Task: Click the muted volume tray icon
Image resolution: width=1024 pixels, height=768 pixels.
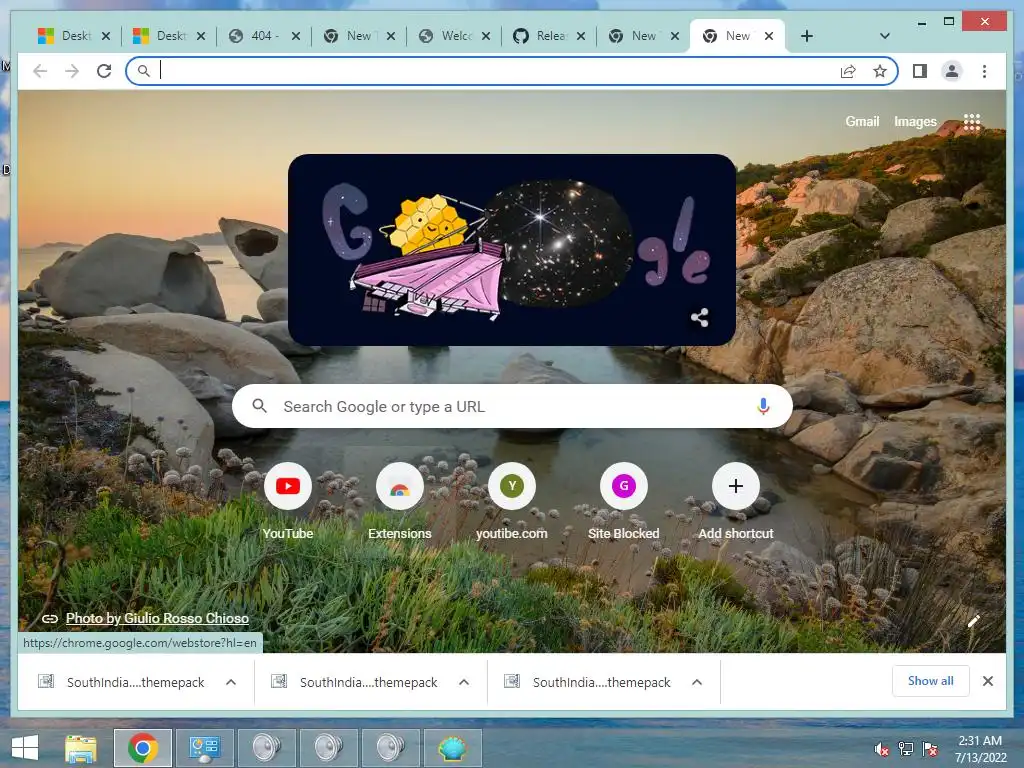Action: 882,749
